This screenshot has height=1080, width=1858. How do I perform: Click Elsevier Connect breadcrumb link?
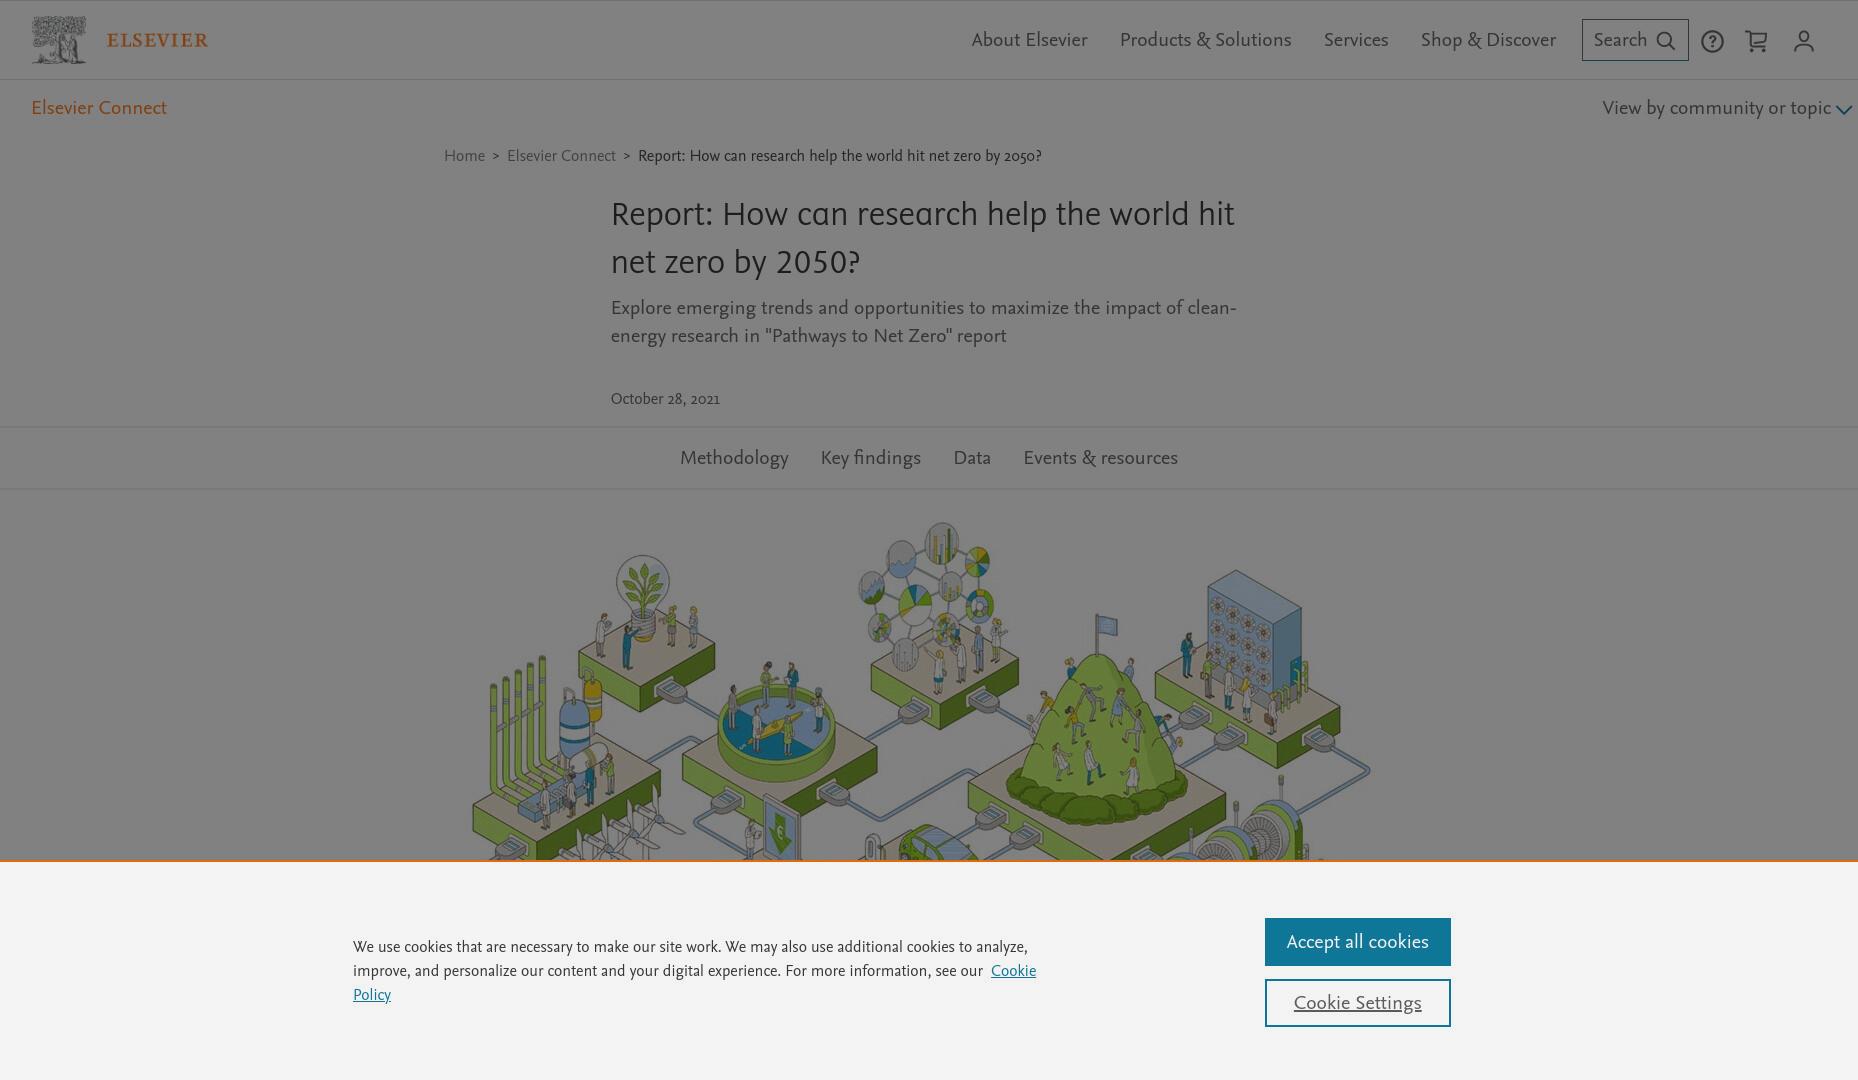pyautogui.click(x=561, y=156)
